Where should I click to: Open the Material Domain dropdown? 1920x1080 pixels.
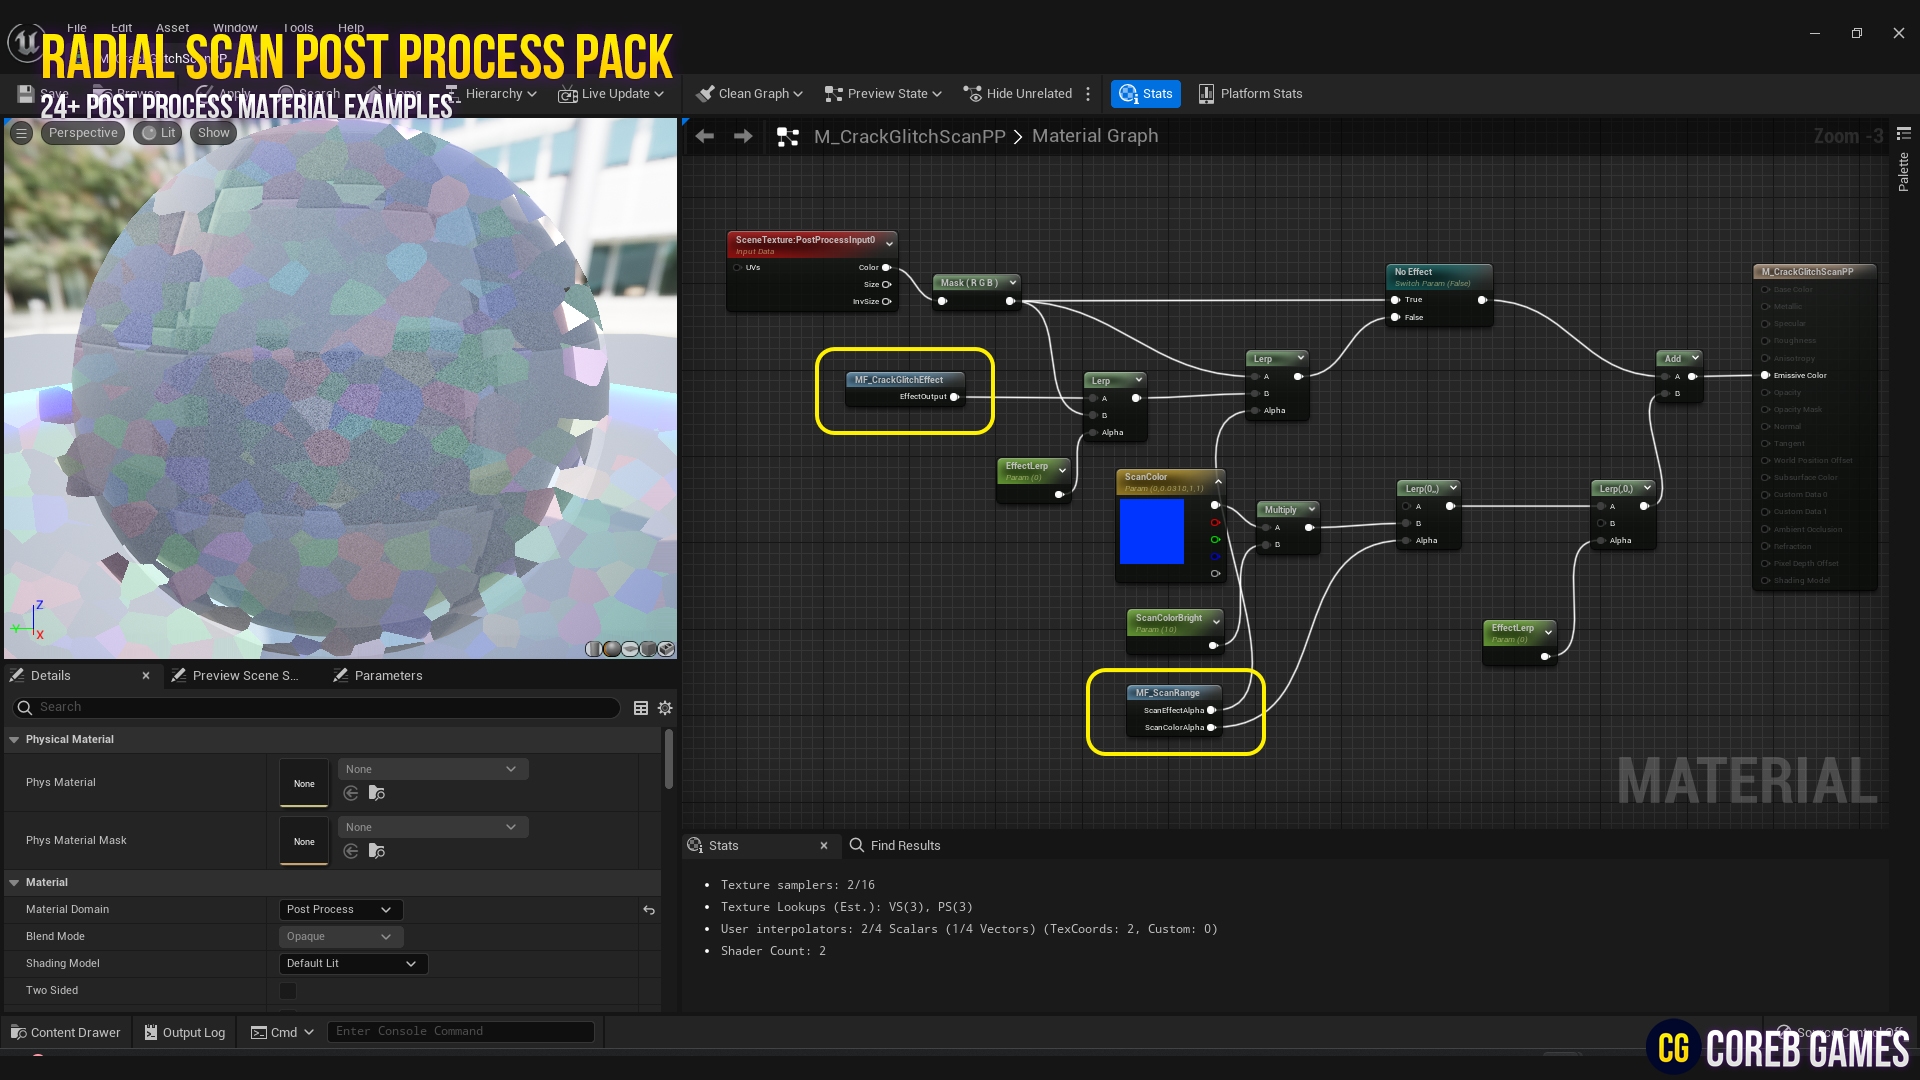click(340, 909)
